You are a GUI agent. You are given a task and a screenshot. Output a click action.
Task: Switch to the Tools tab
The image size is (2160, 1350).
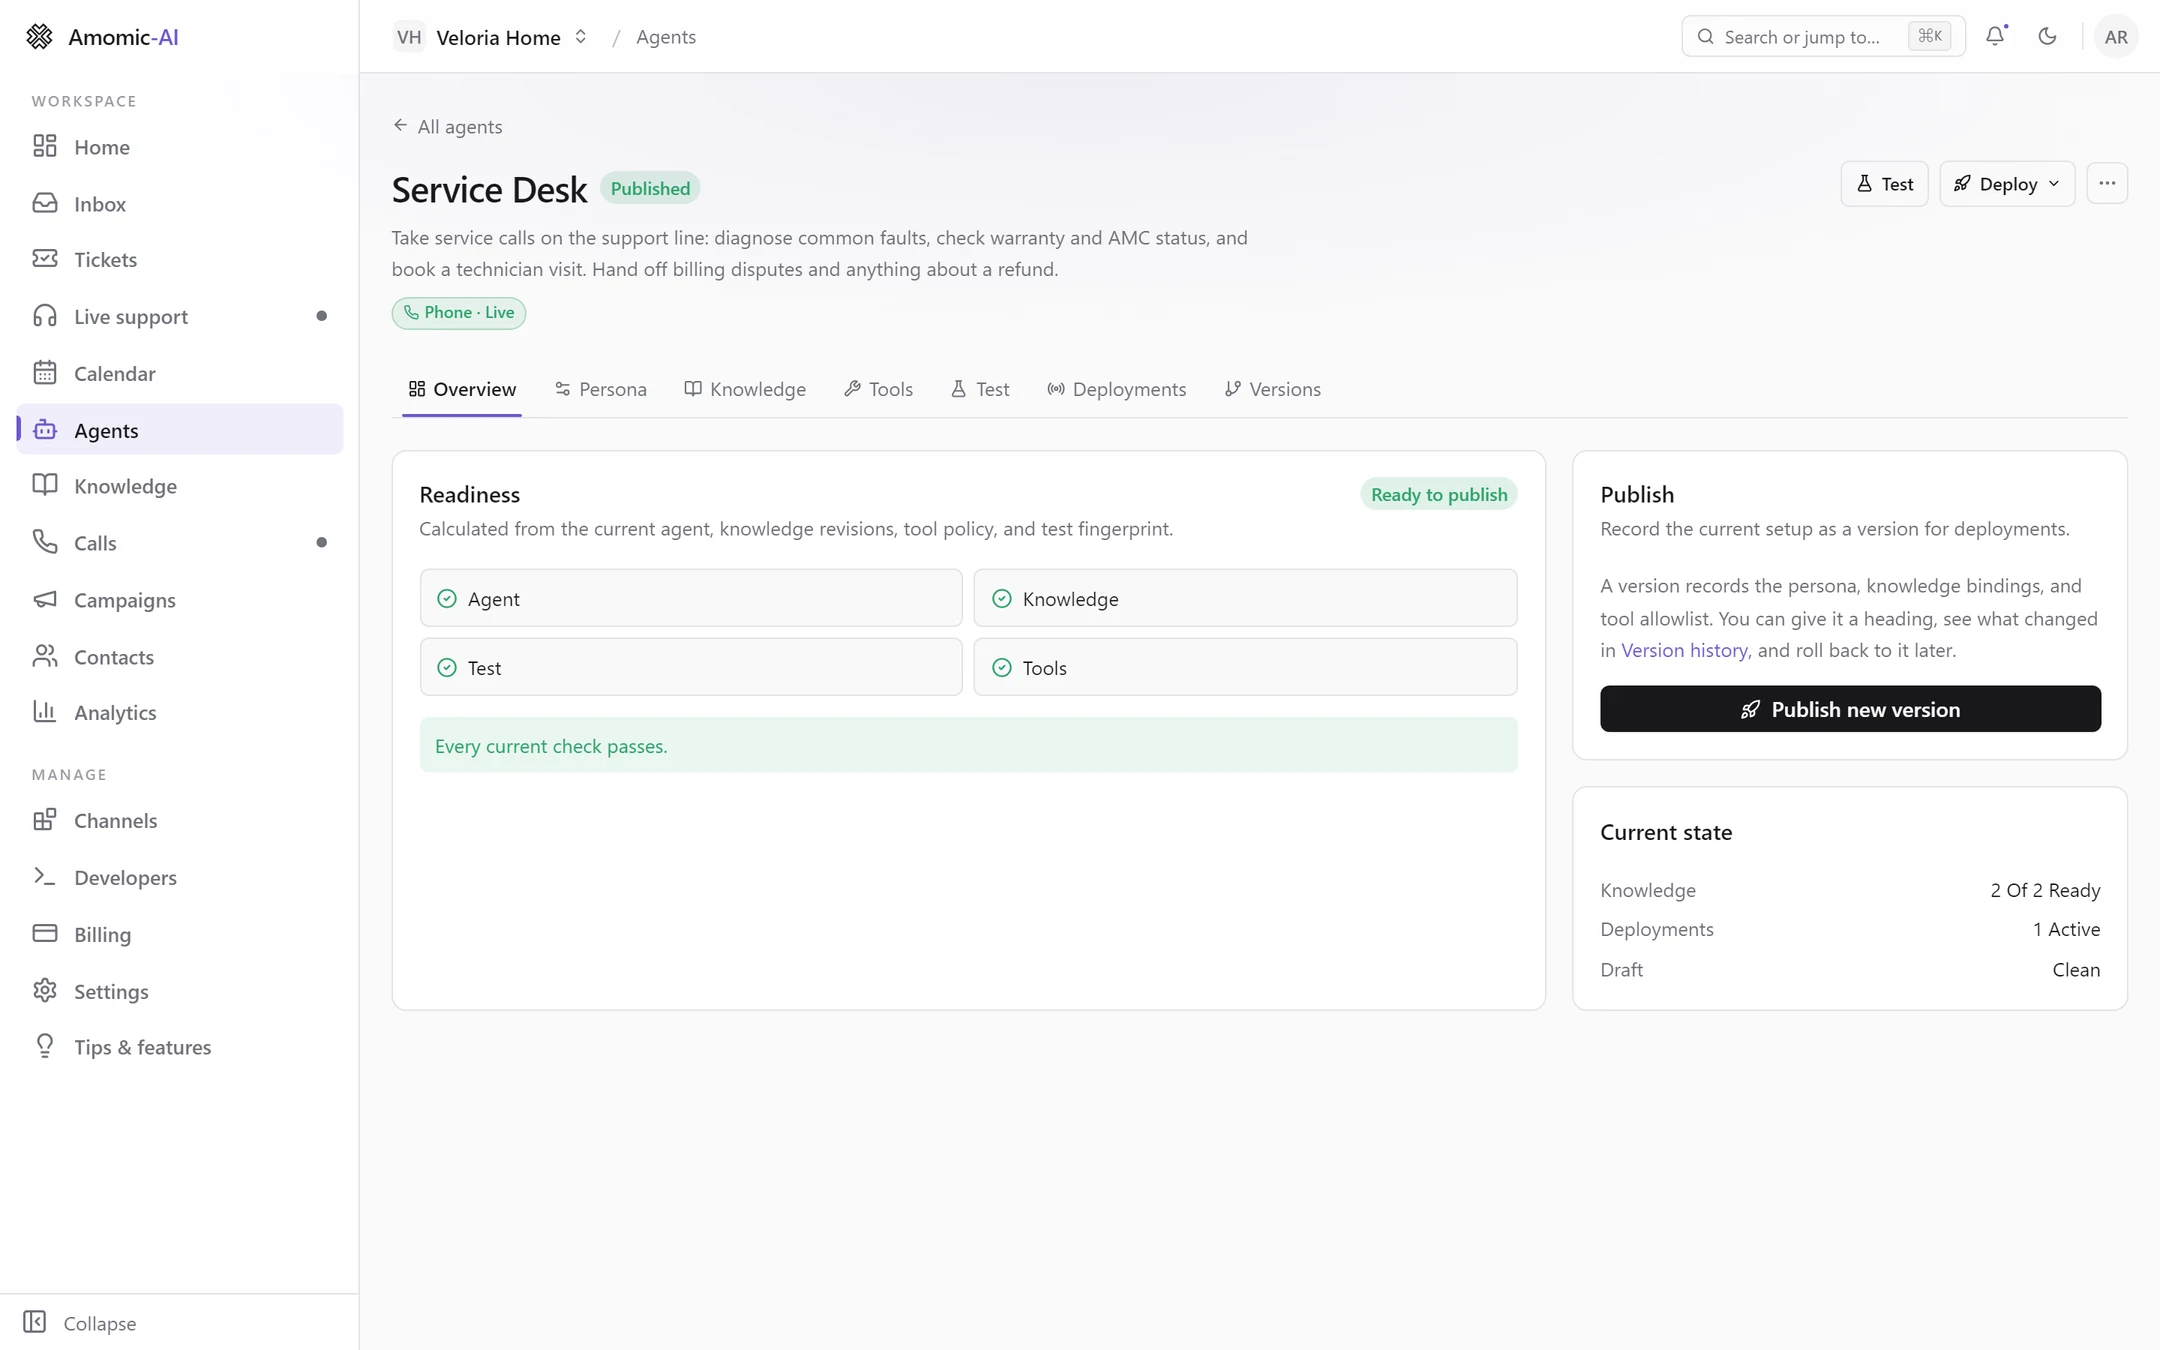[878, 389]
